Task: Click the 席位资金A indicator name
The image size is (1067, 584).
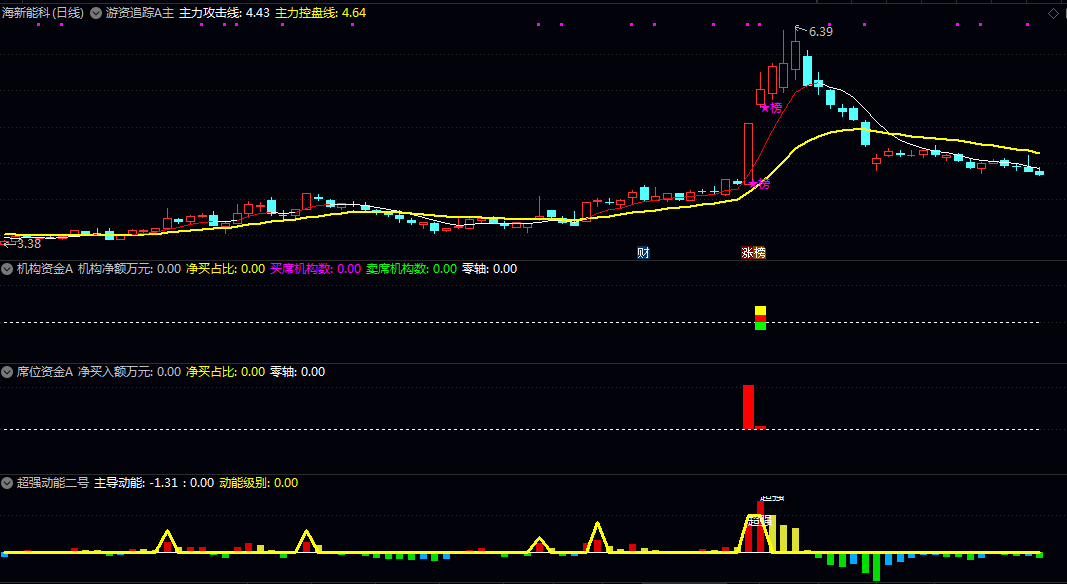Action: pos(44,372)
